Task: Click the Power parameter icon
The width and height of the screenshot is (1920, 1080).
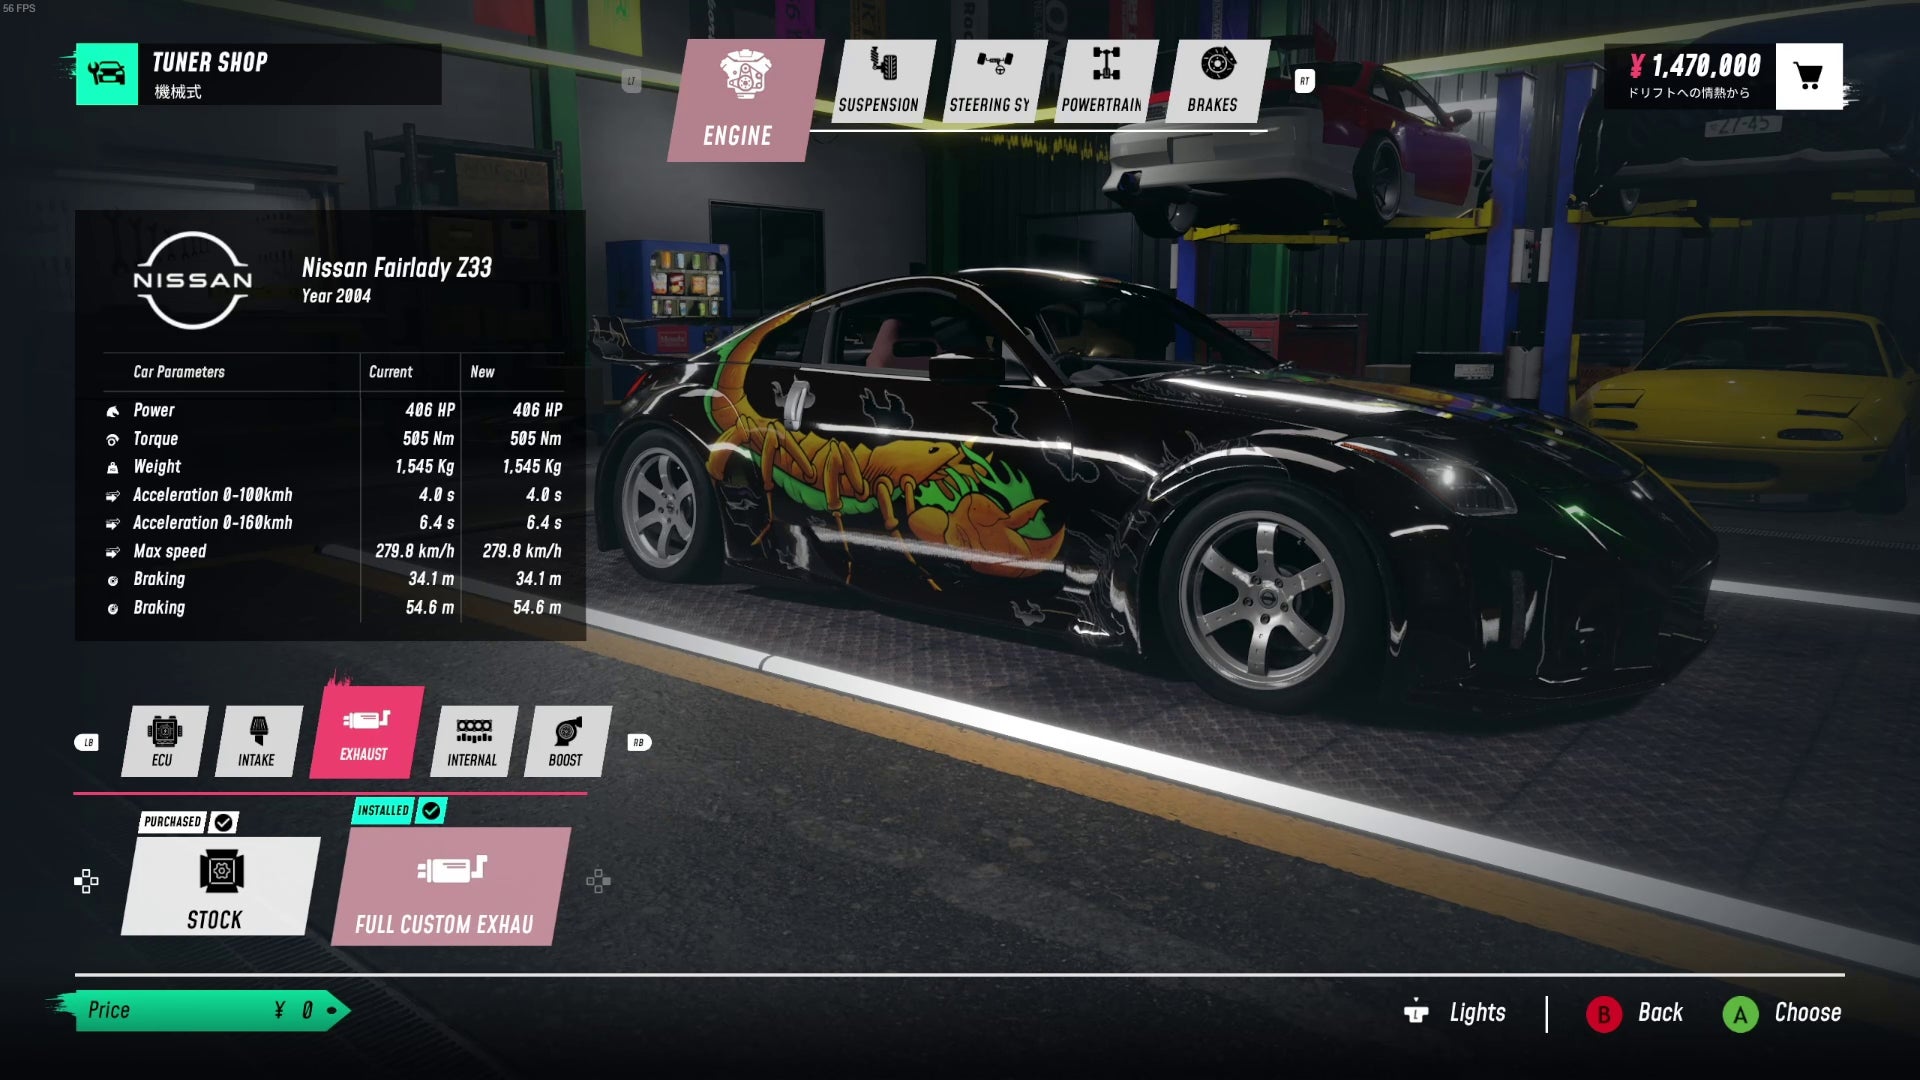Action: click(x=113, y=411)
